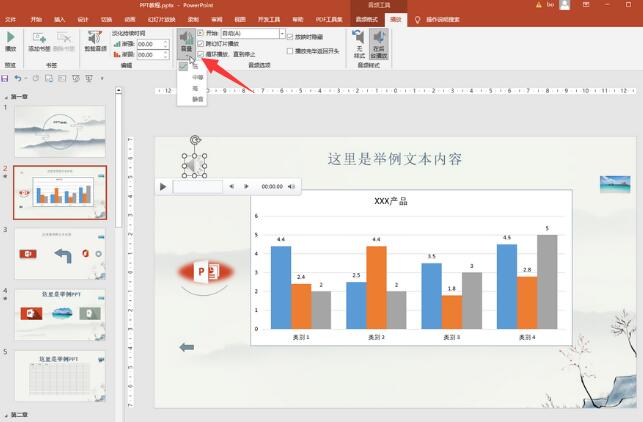Select Play in Background (在后台播放) style
The height and width of the screenshot is (422, 643).
pos(379,44)
